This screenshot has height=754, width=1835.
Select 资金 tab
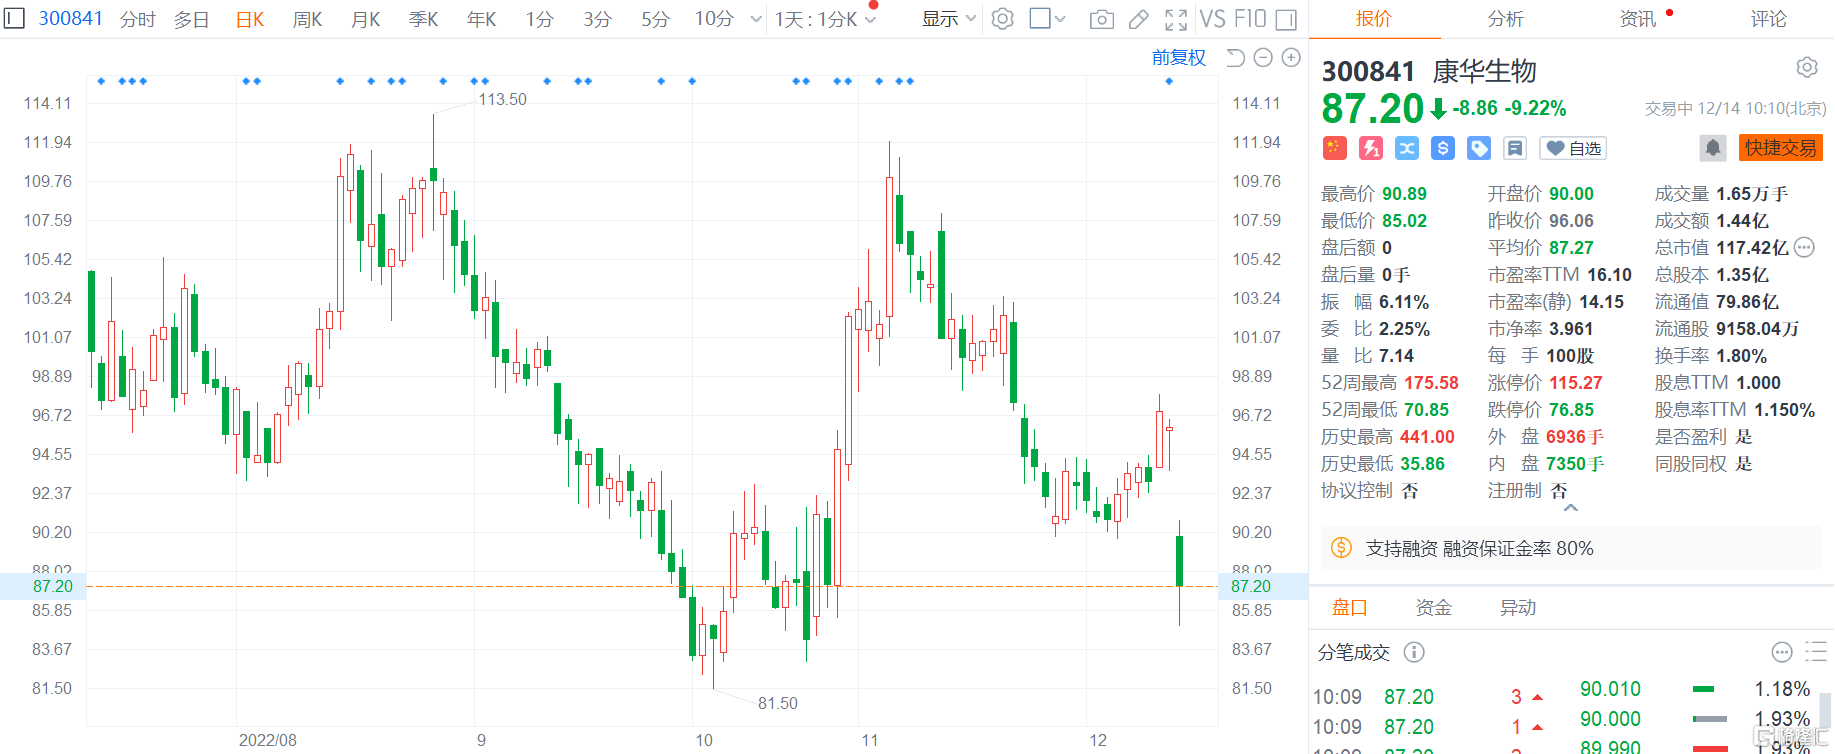point(1433,607)
